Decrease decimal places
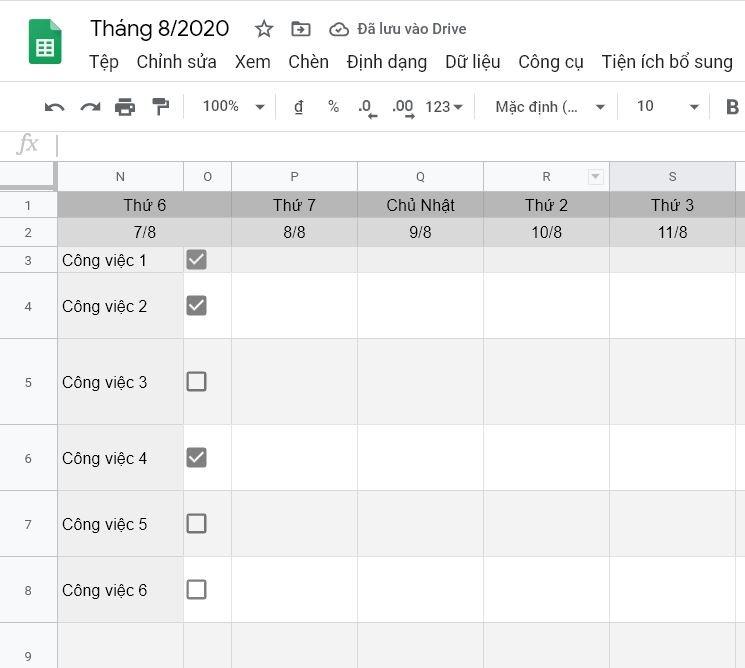Image resolution: width=745 pixels, height=668 pixels. point(367,108)
